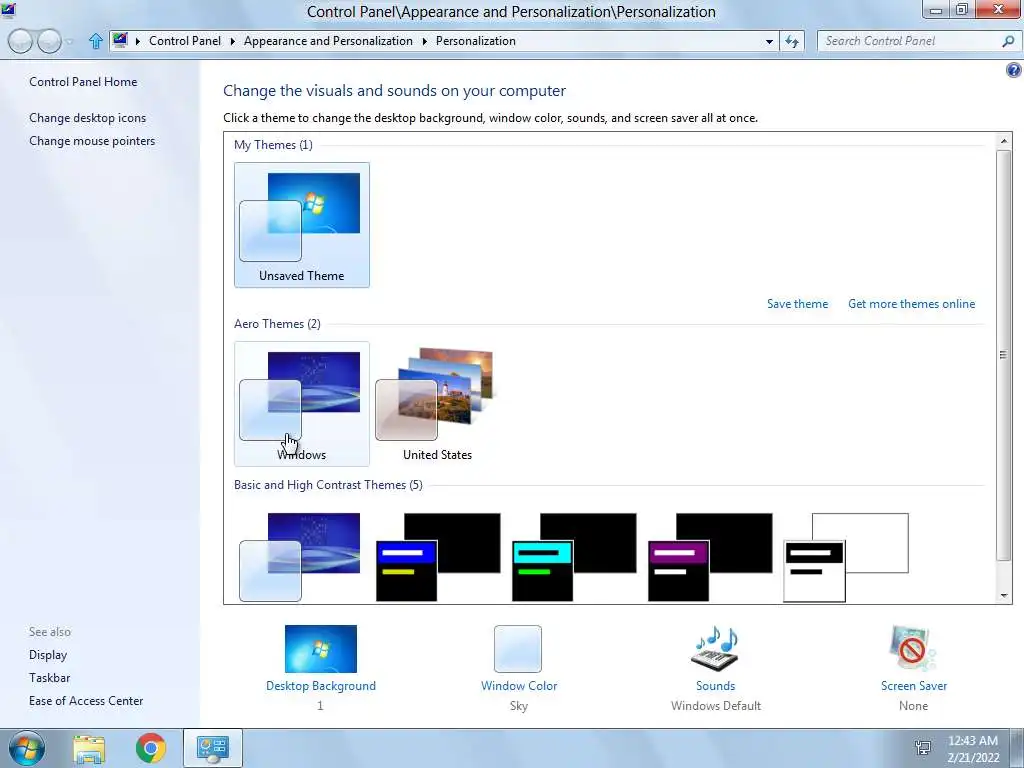Click the blue Up arrow icon

95,41
